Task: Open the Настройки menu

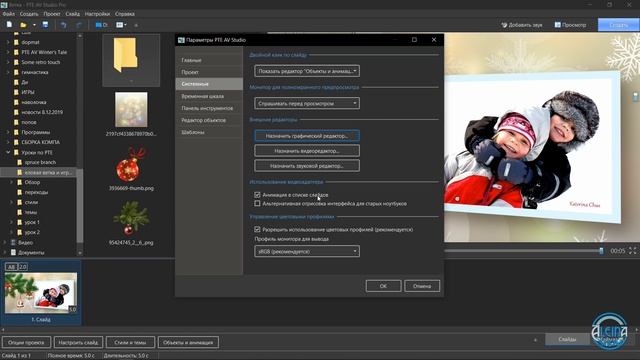Action: coord(97,14)
